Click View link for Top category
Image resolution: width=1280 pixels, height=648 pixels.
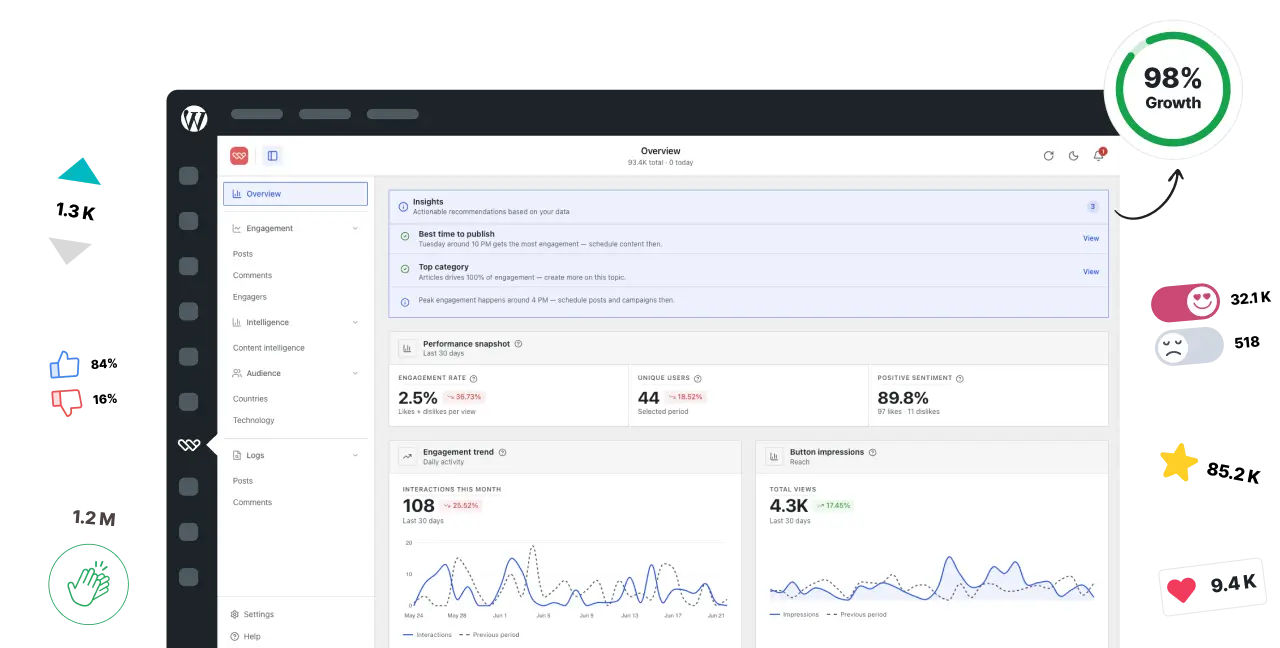point(1091,271)
